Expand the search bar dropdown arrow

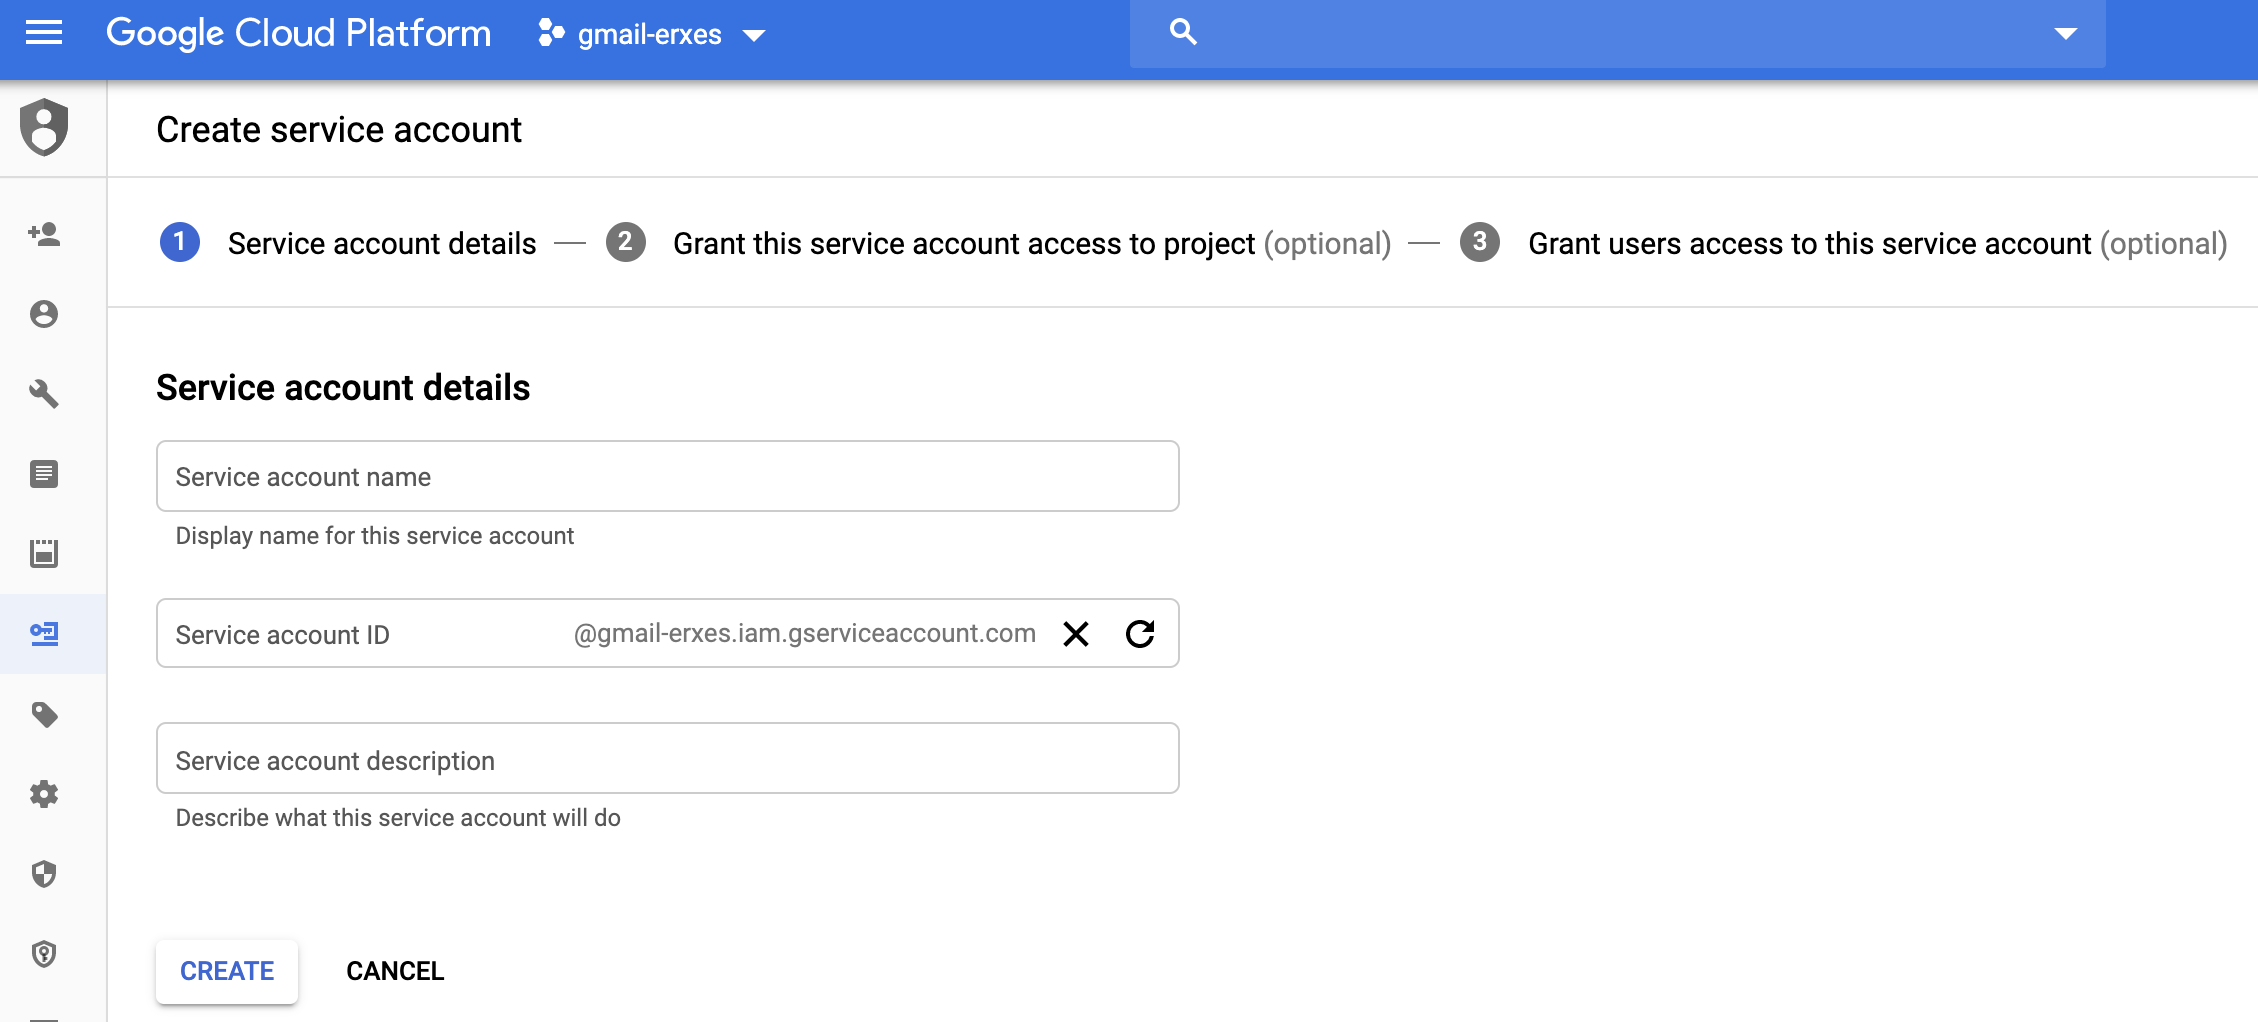[x=2065, y=34]
